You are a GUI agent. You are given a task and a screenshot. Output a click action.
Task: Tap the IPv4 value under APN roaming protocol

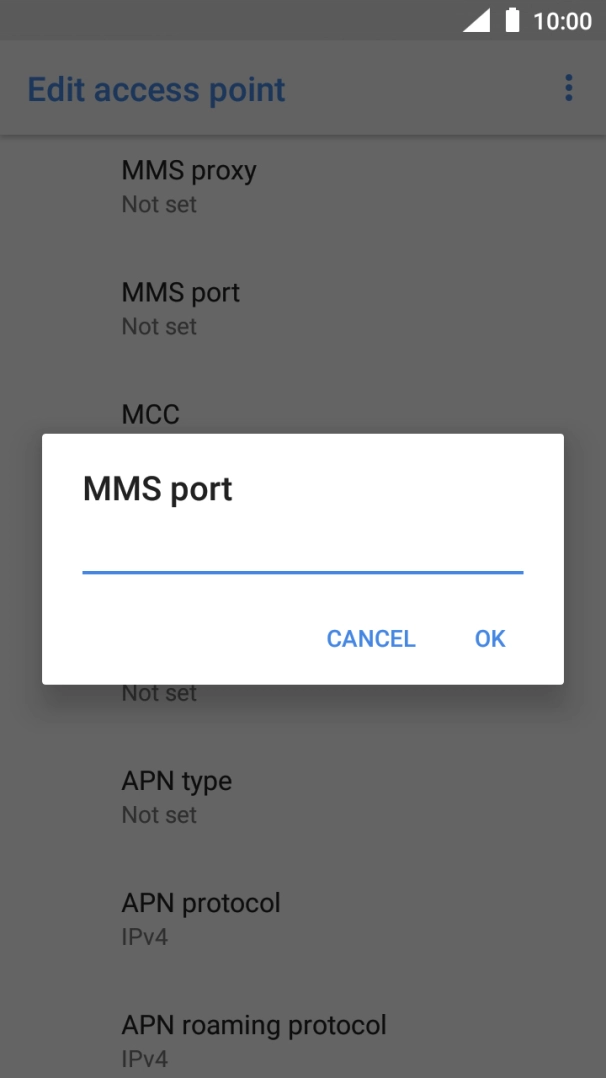tap(144, 1059)
